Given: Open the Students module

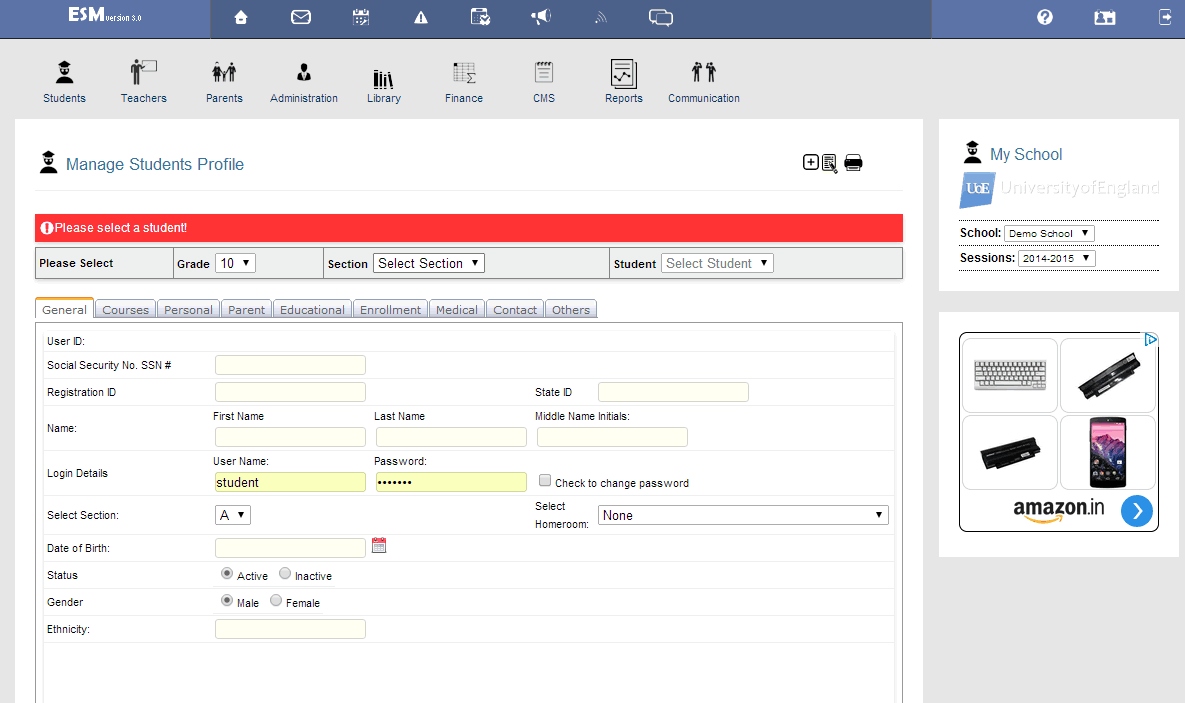Looking at the screenshot, I should pos(64,82).
